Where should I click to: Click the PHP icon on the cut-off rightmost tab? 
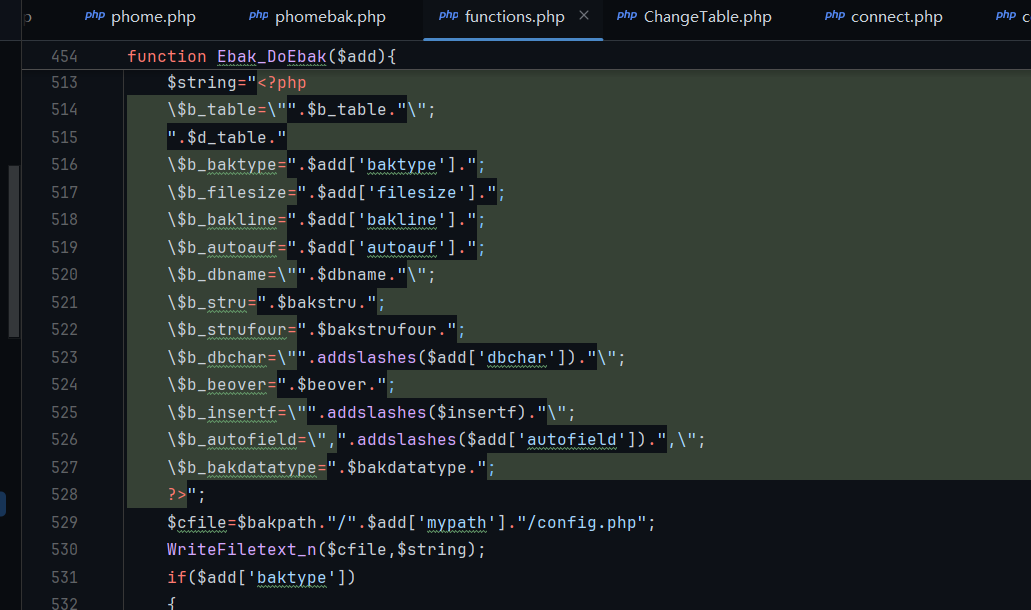pos(1008,16)
